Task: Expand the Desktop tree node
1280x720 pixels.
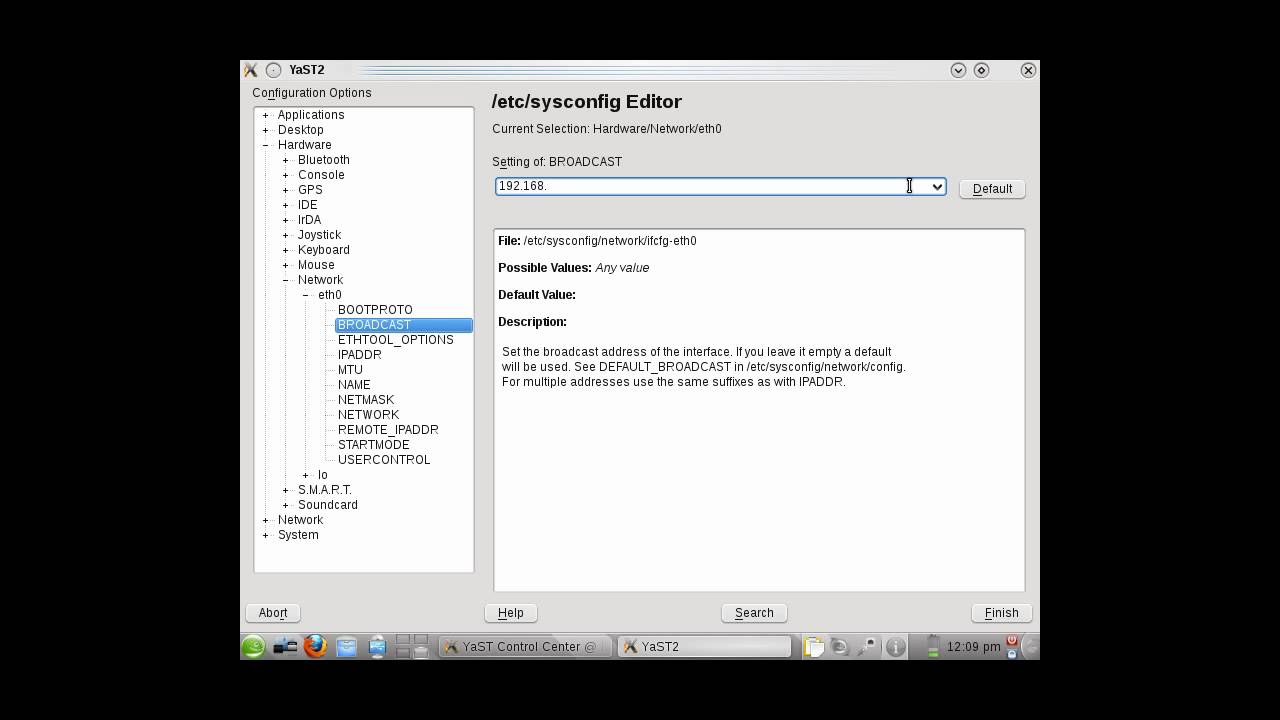Action: coord(266,130)
